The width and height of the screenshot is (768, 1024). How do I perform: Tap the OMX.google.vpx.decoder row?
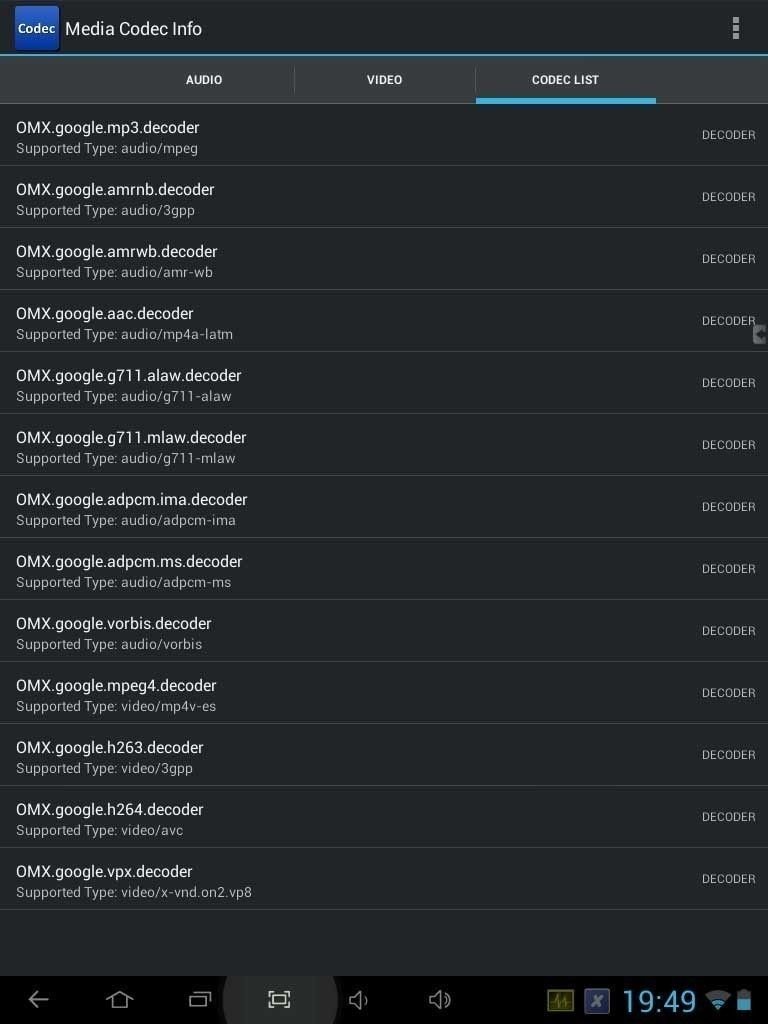[384, 880]
